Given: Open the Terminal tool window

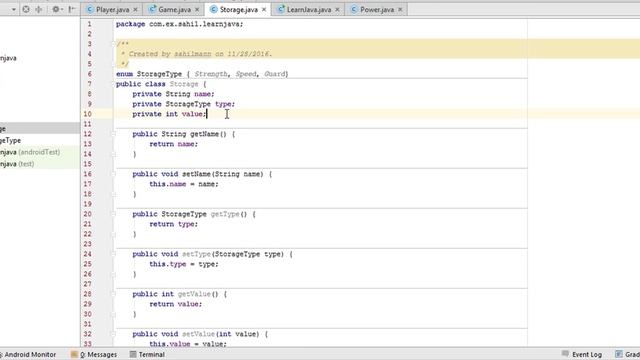Looking at the screenshot, I should 147,354.
